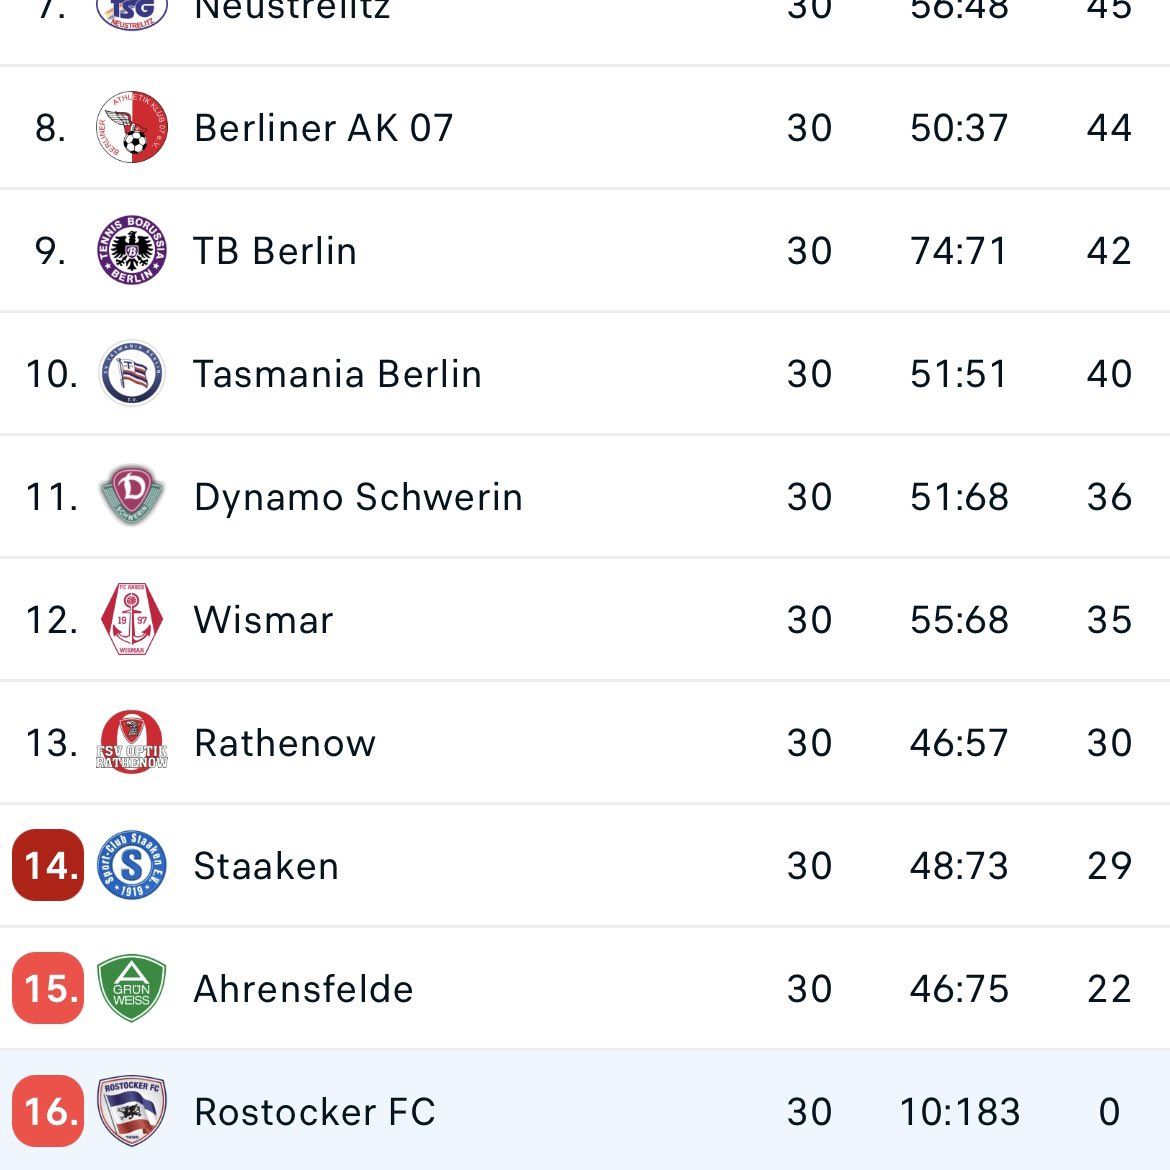This screenshot has height=1170, width=1170.
Task: Tap TB Berlin's 42 points value
Action: click(x=1109, y=251)
